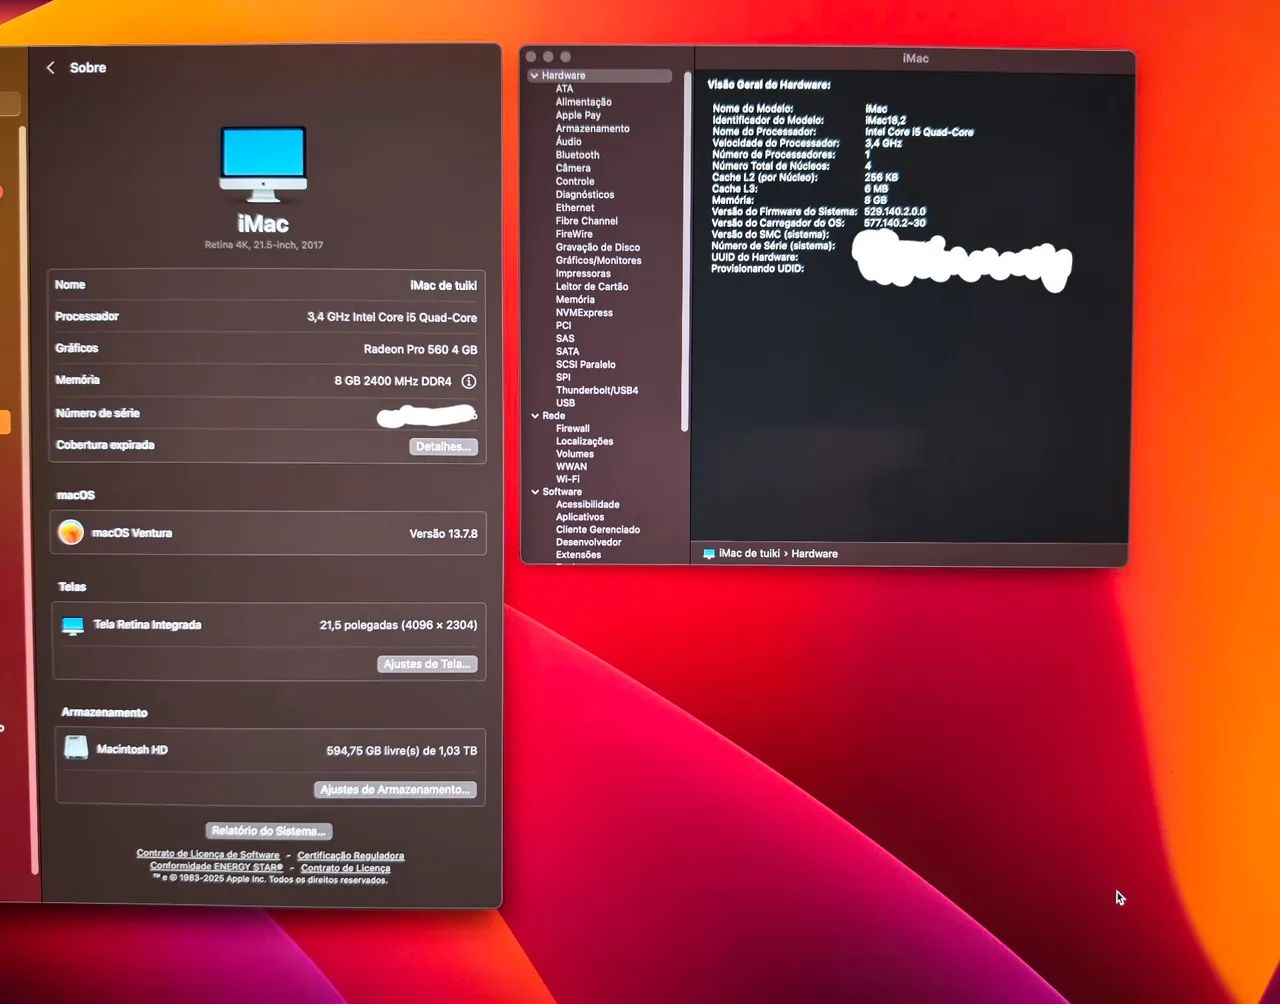
Task: Go back using the chevron beside Sobre
Action: (51, 68)
